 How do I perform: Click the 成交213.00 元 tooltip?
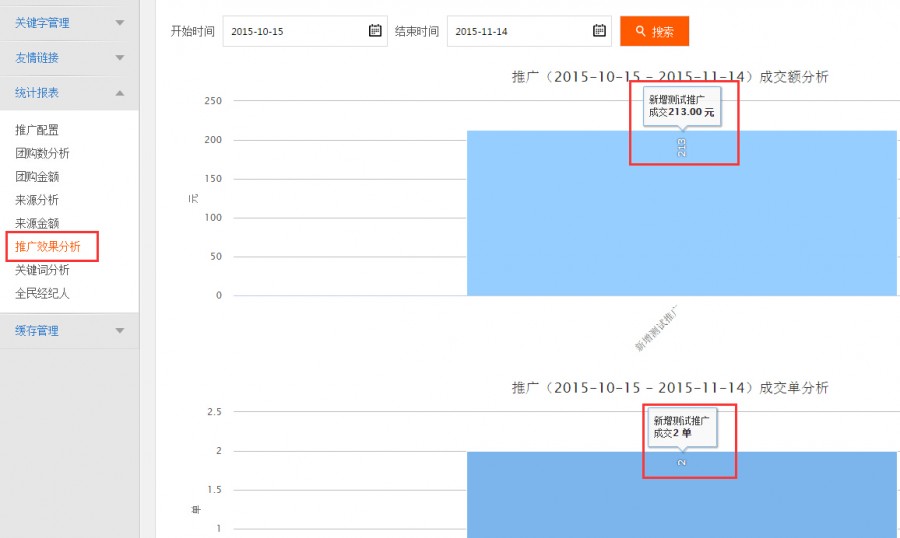[682, 106]
